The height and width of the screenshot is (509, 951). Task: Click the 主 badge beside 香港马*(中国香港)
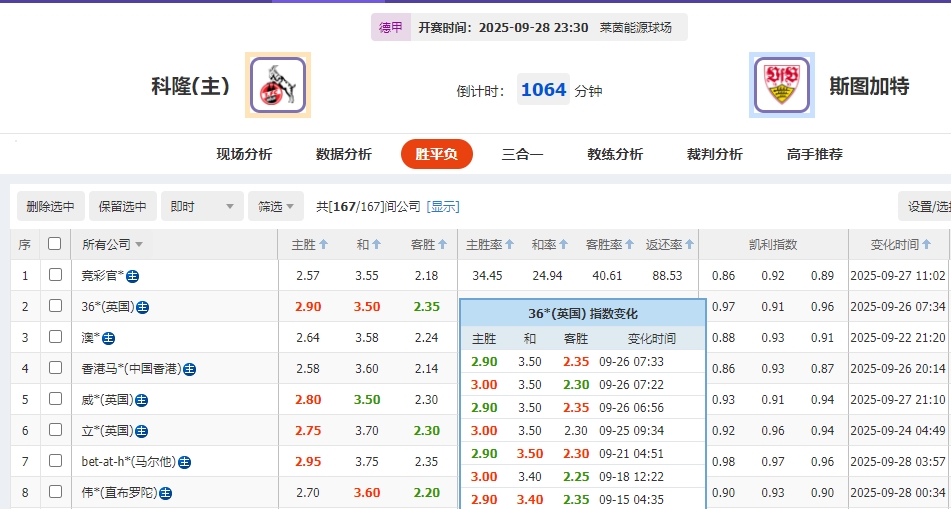(x=189, y=369)
